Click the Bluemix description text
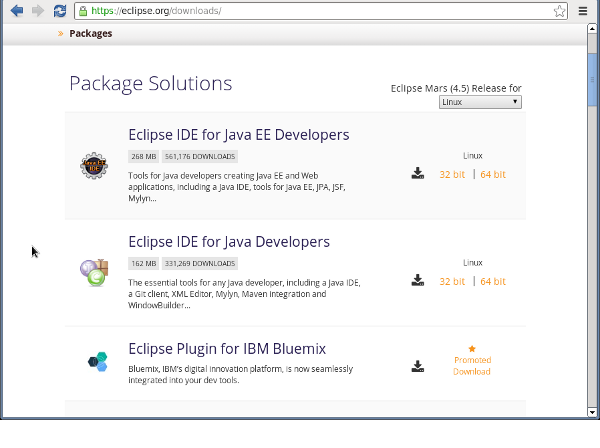Image resolution: width=600 pixels, height=448 pixels. 241,374
